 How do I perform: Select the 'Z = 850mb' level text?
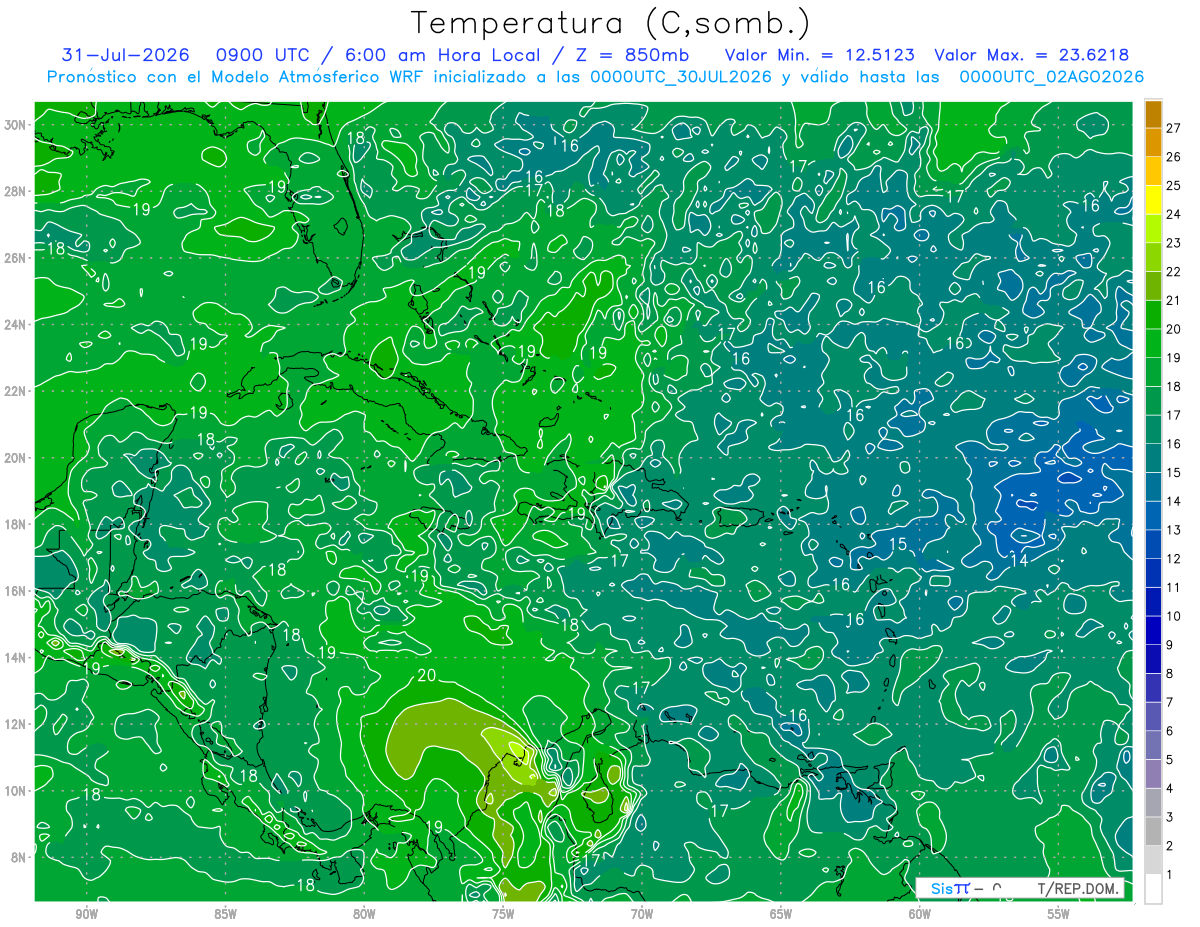[x=634, y=55]
